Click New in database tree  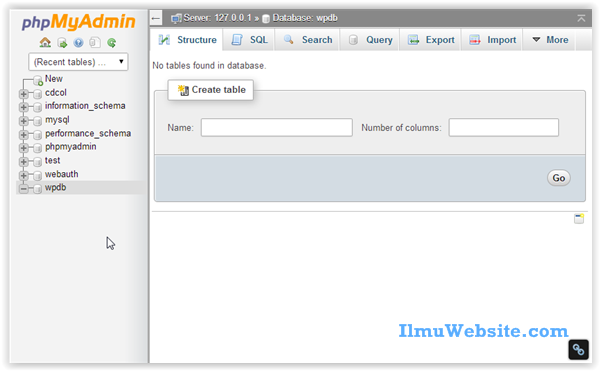[54, 79]
